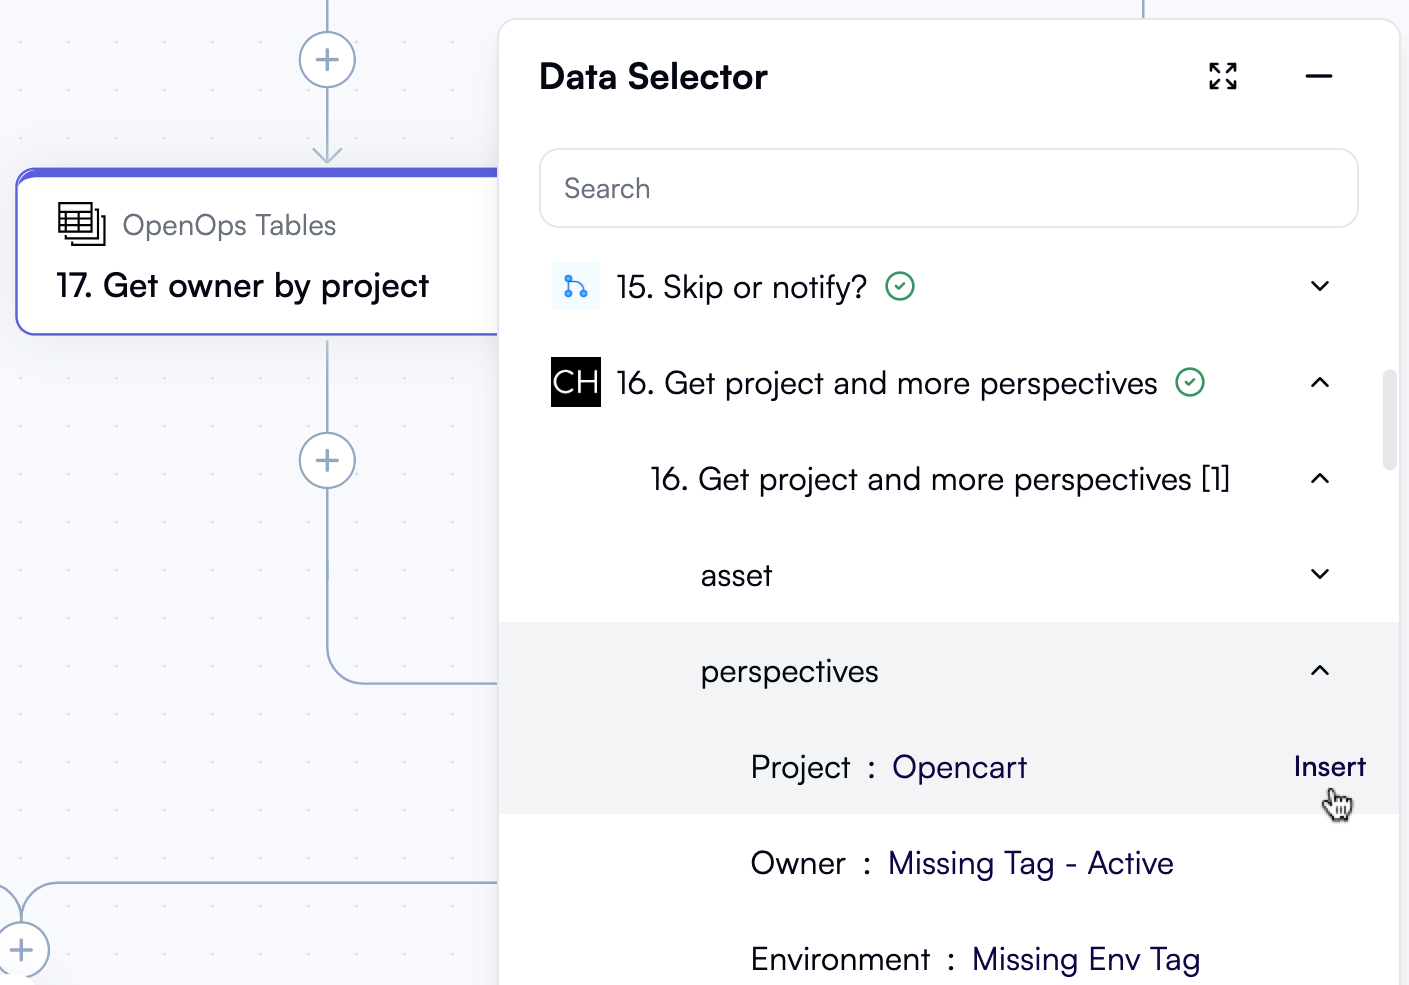Insert the Project Opencart value
The image size is (1409, 985).
coord(1329,766)
